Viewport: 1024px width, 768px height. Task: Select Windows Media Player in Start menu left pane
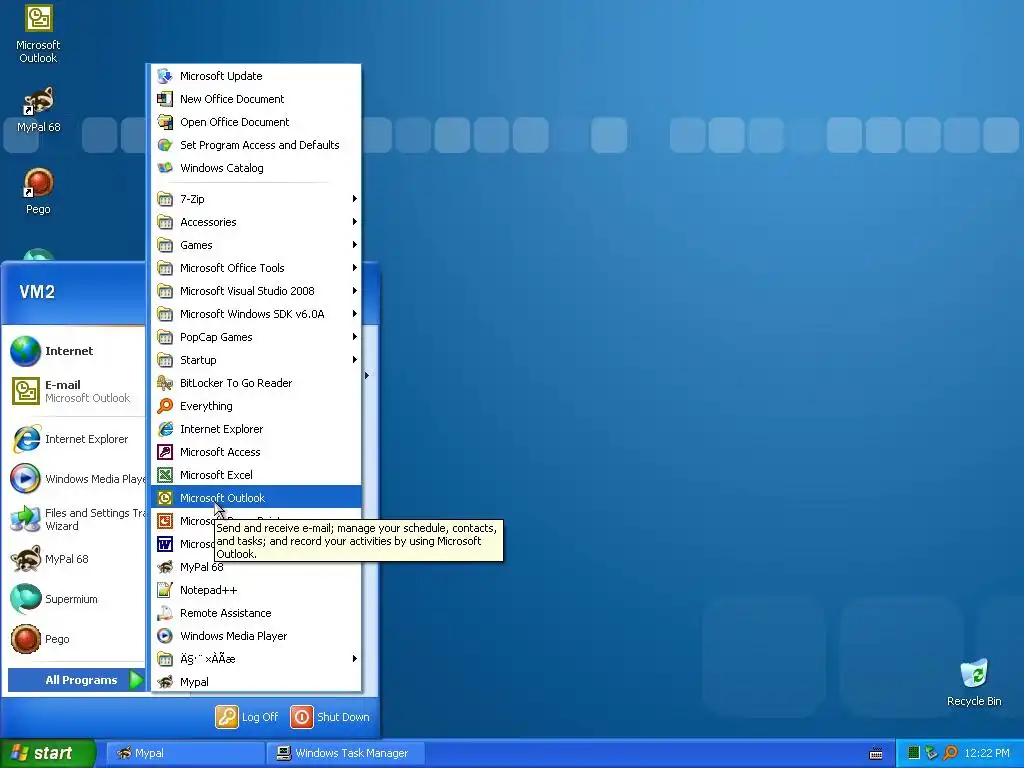click(76, 479)
